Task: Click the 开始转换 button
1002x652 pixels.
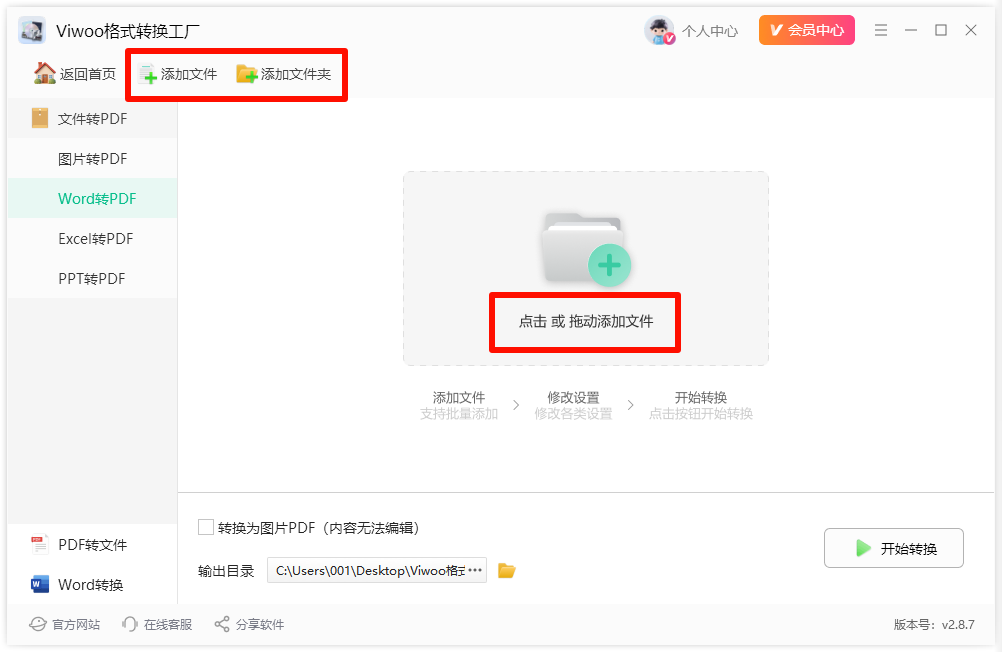Action: click(893, 548)
